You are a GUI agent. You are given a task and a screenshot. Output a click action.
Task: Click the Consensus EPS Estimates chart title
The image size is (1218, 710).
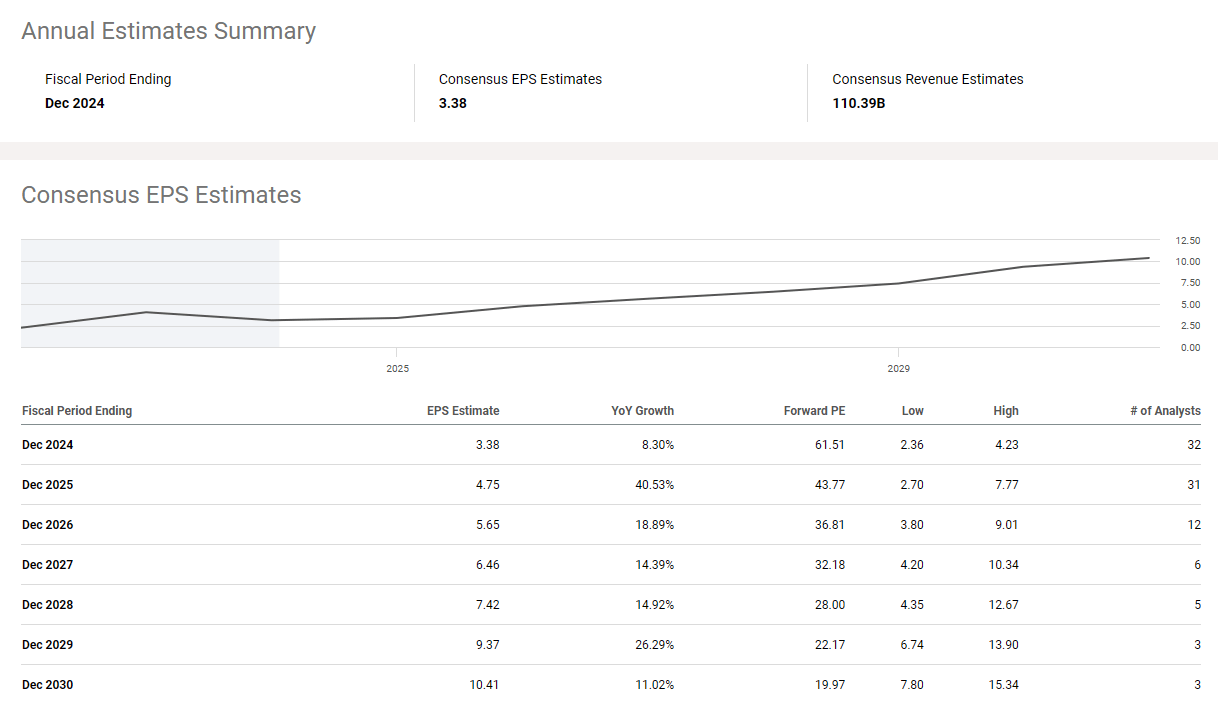[x=161, y=195]
